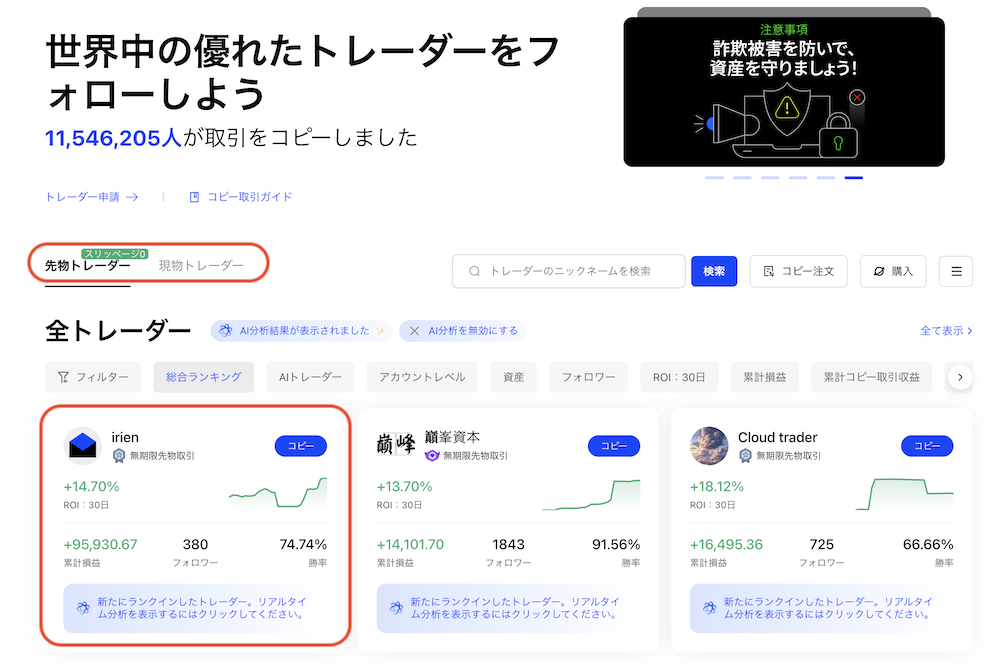This screenshot has width=1000, height=664.
Task: Click X icon to disable AI分析
Action: pyautogui.click(x=415, y=330)
